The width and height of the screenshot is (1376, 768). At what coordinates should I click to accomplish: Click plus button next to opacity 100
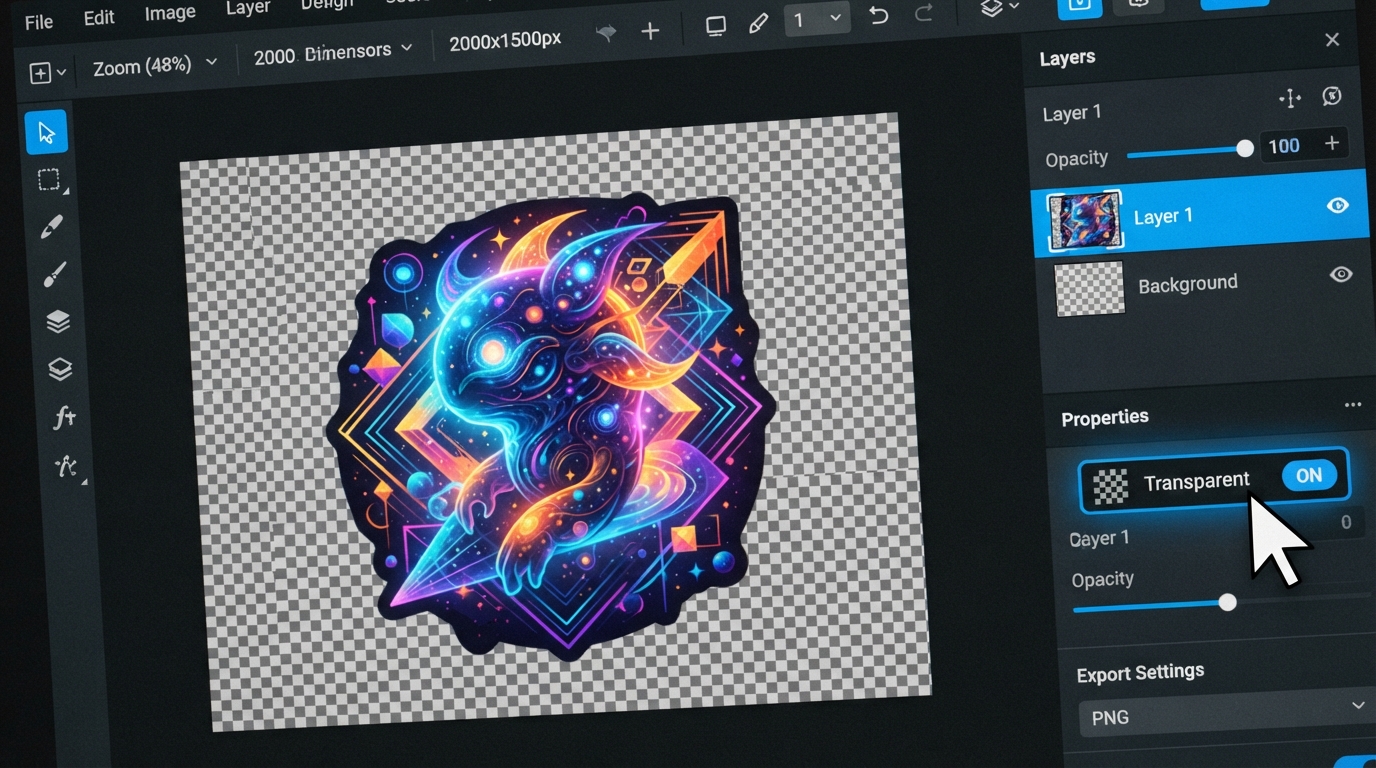pos(1332,144)
